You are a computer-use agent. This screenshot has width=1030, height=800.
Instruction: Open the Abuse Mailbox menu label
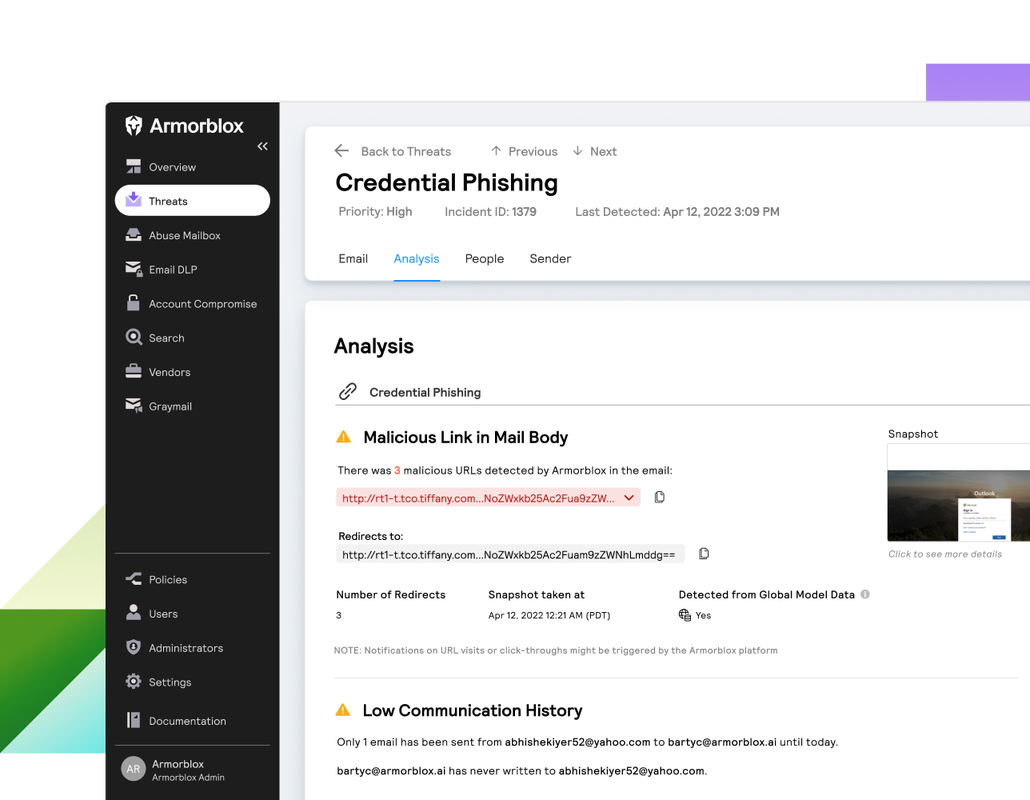pos(185,235)
